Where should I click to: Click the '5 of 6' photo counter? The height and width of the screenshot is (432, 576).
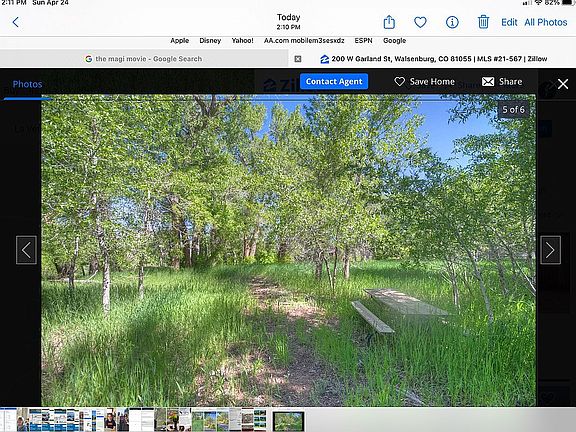click(x=514, y=109)
